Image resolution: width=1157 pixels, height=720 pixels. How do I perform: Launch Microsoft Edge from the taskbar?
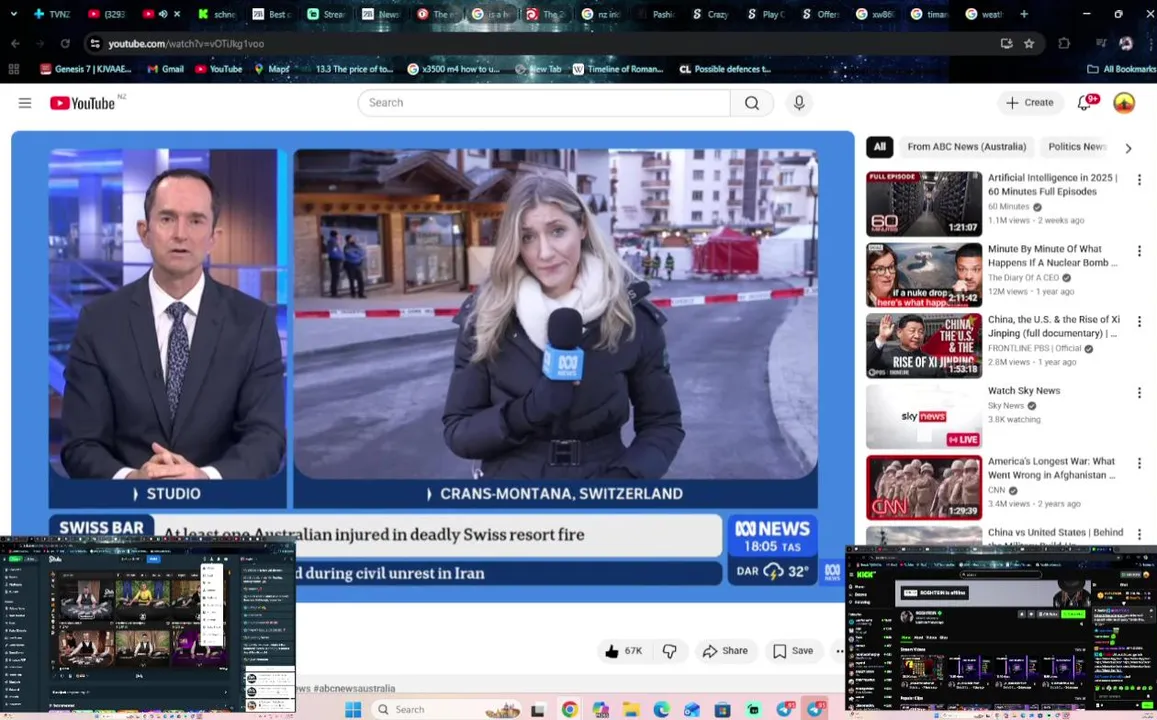[x=661, y=709]
